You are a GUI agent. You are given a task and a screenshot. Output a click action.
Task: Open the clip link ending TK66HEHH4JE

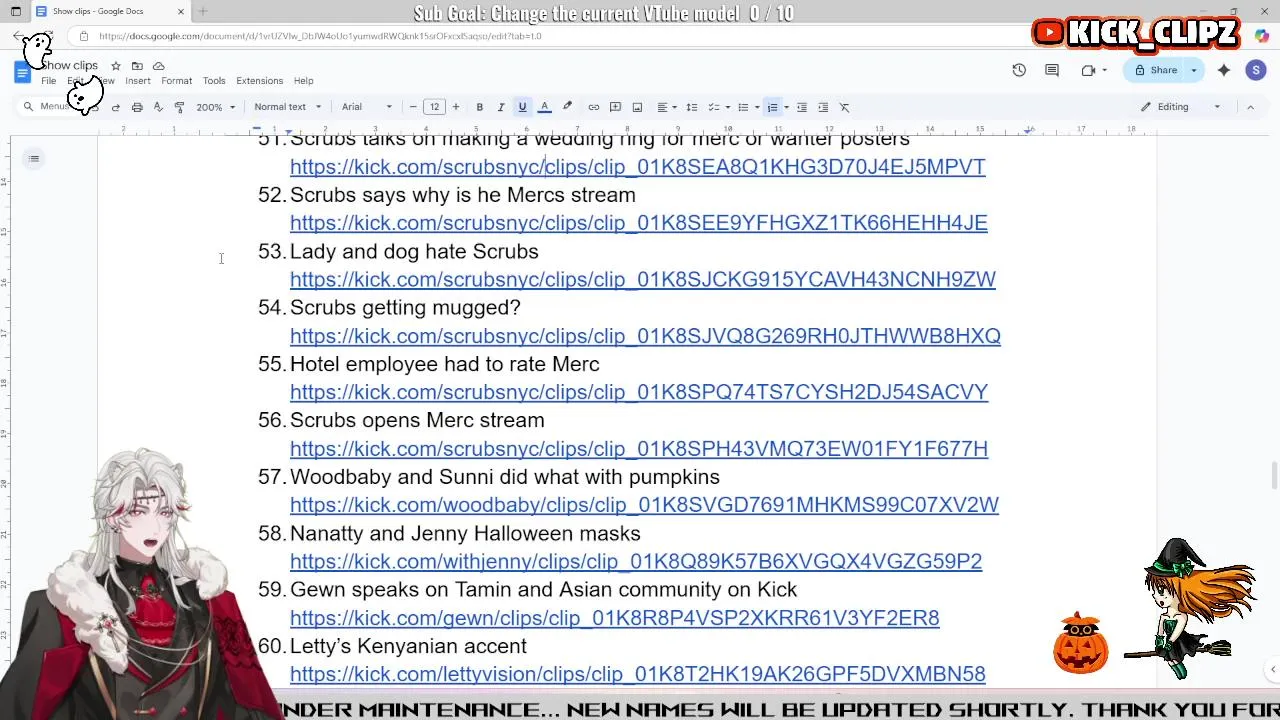(x=639, y=223)
